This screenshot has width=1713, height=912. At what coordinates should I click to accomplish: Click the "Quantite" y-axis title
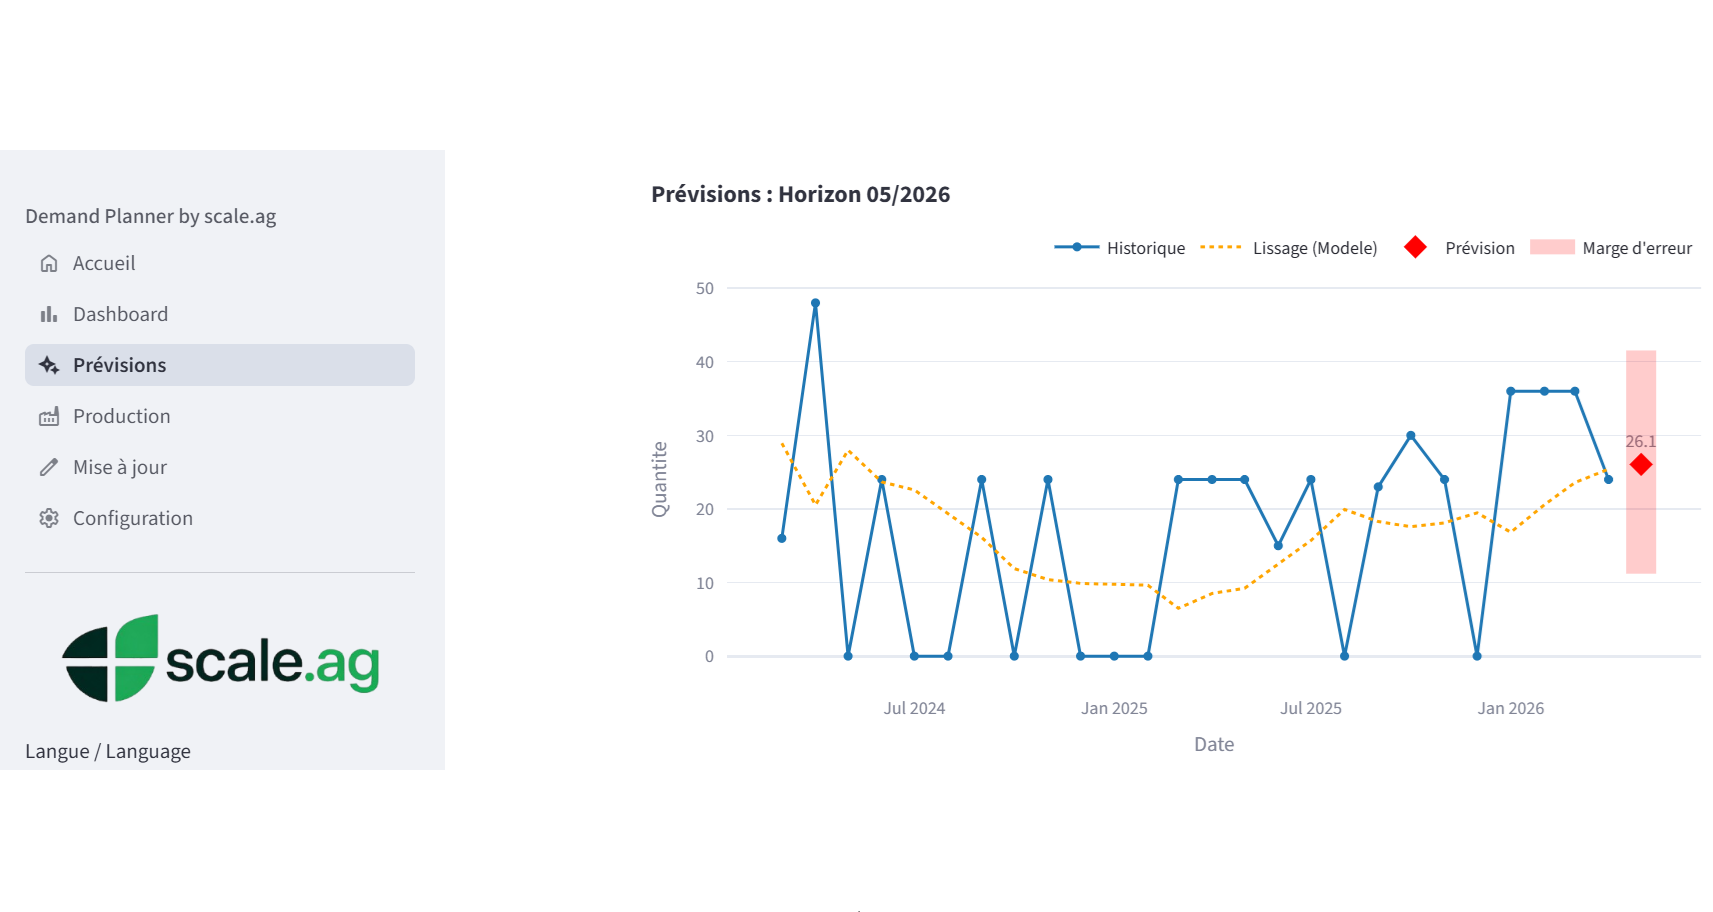pyautogui.click(x=660, y=479)
